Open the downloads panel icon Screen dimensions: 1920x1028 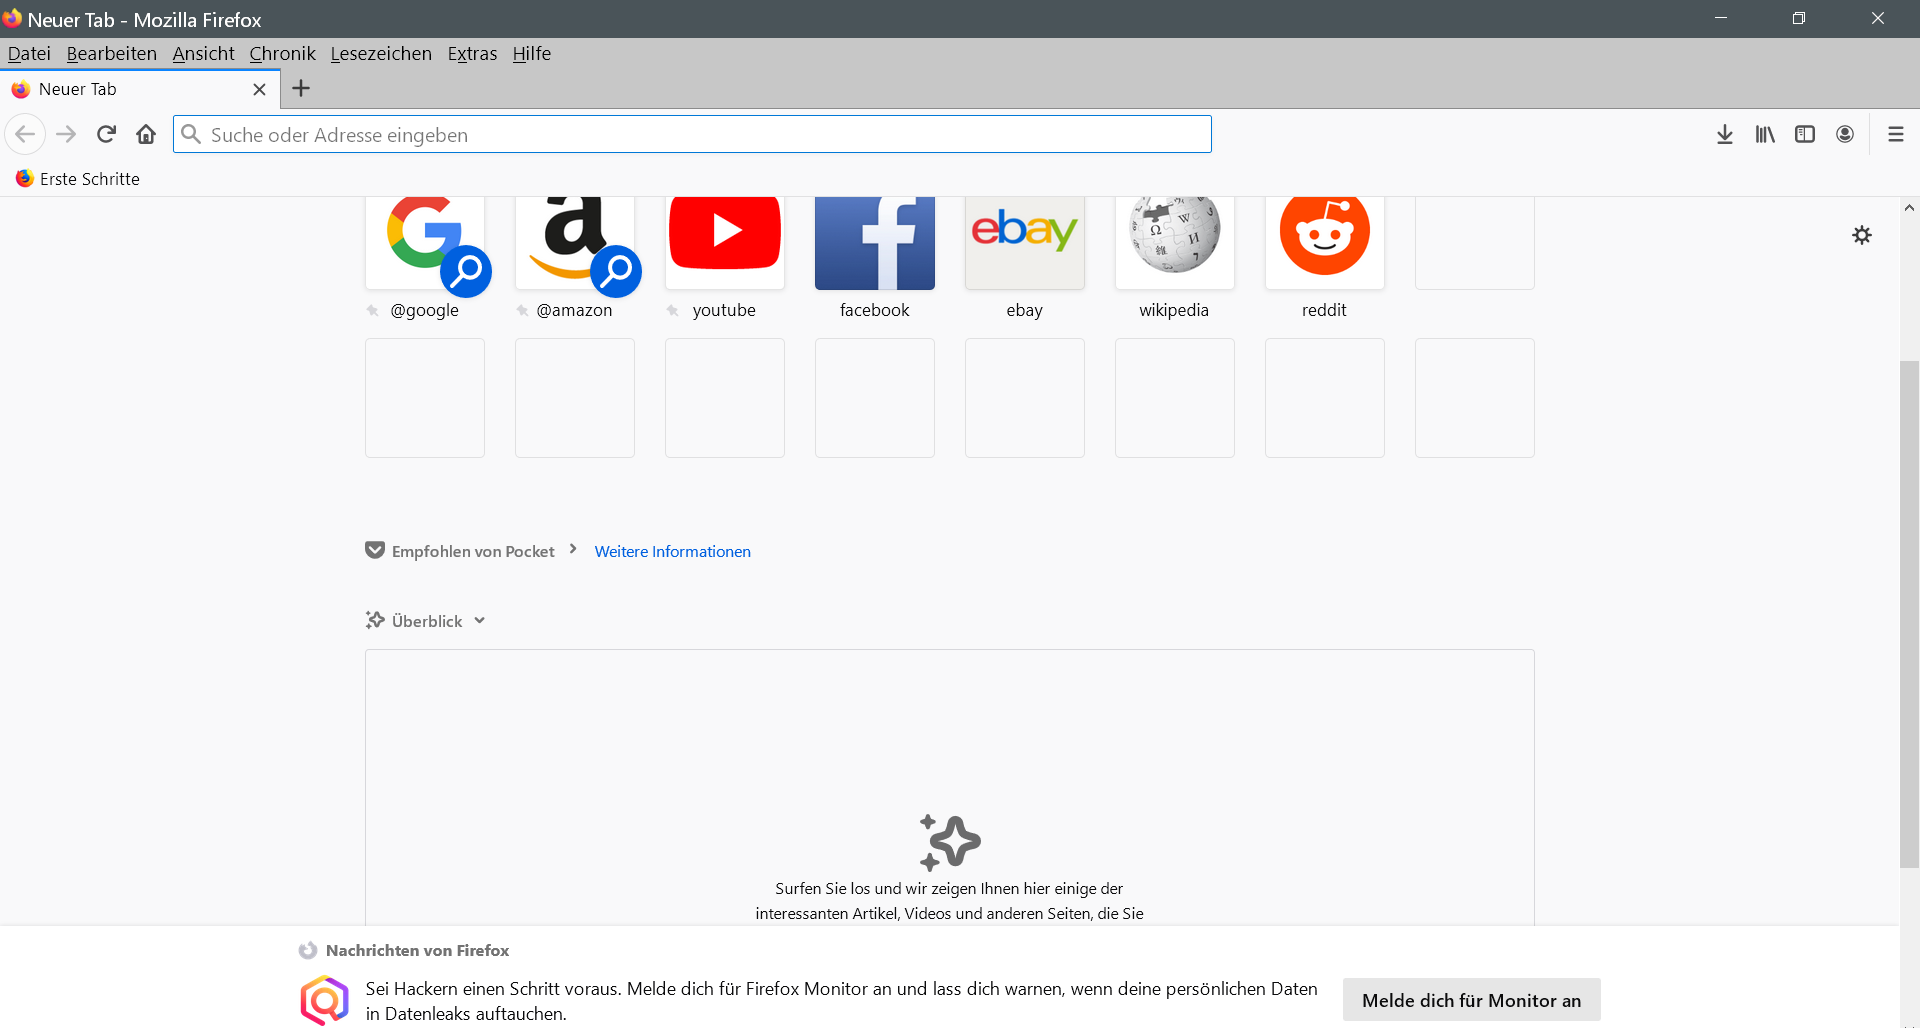[x=1725, y=134]
